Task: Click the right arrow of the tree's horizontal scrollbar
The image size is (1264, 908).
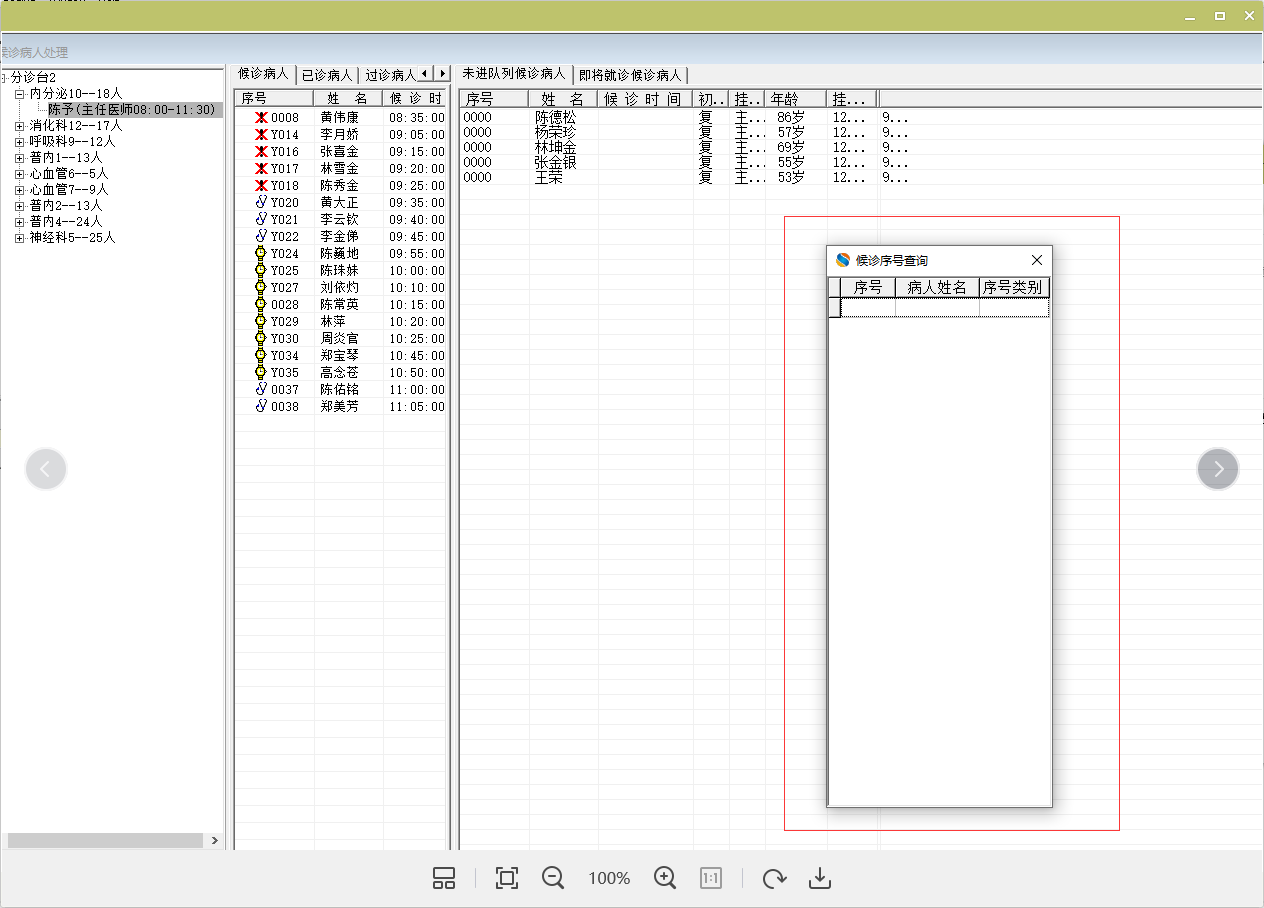Action: tap(215, 841)
